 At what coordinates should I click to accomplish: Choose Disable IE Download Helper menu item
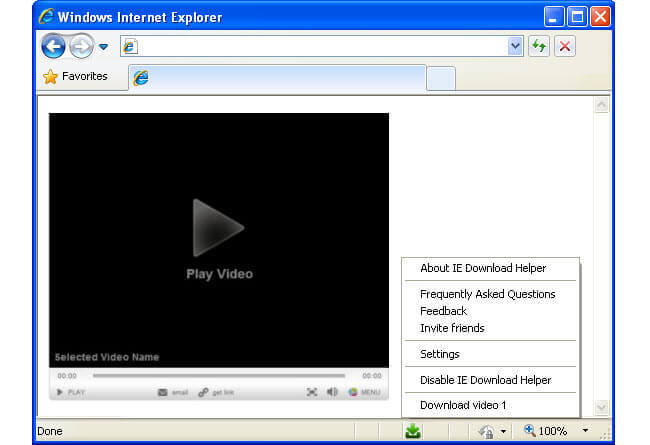(485, 380)
